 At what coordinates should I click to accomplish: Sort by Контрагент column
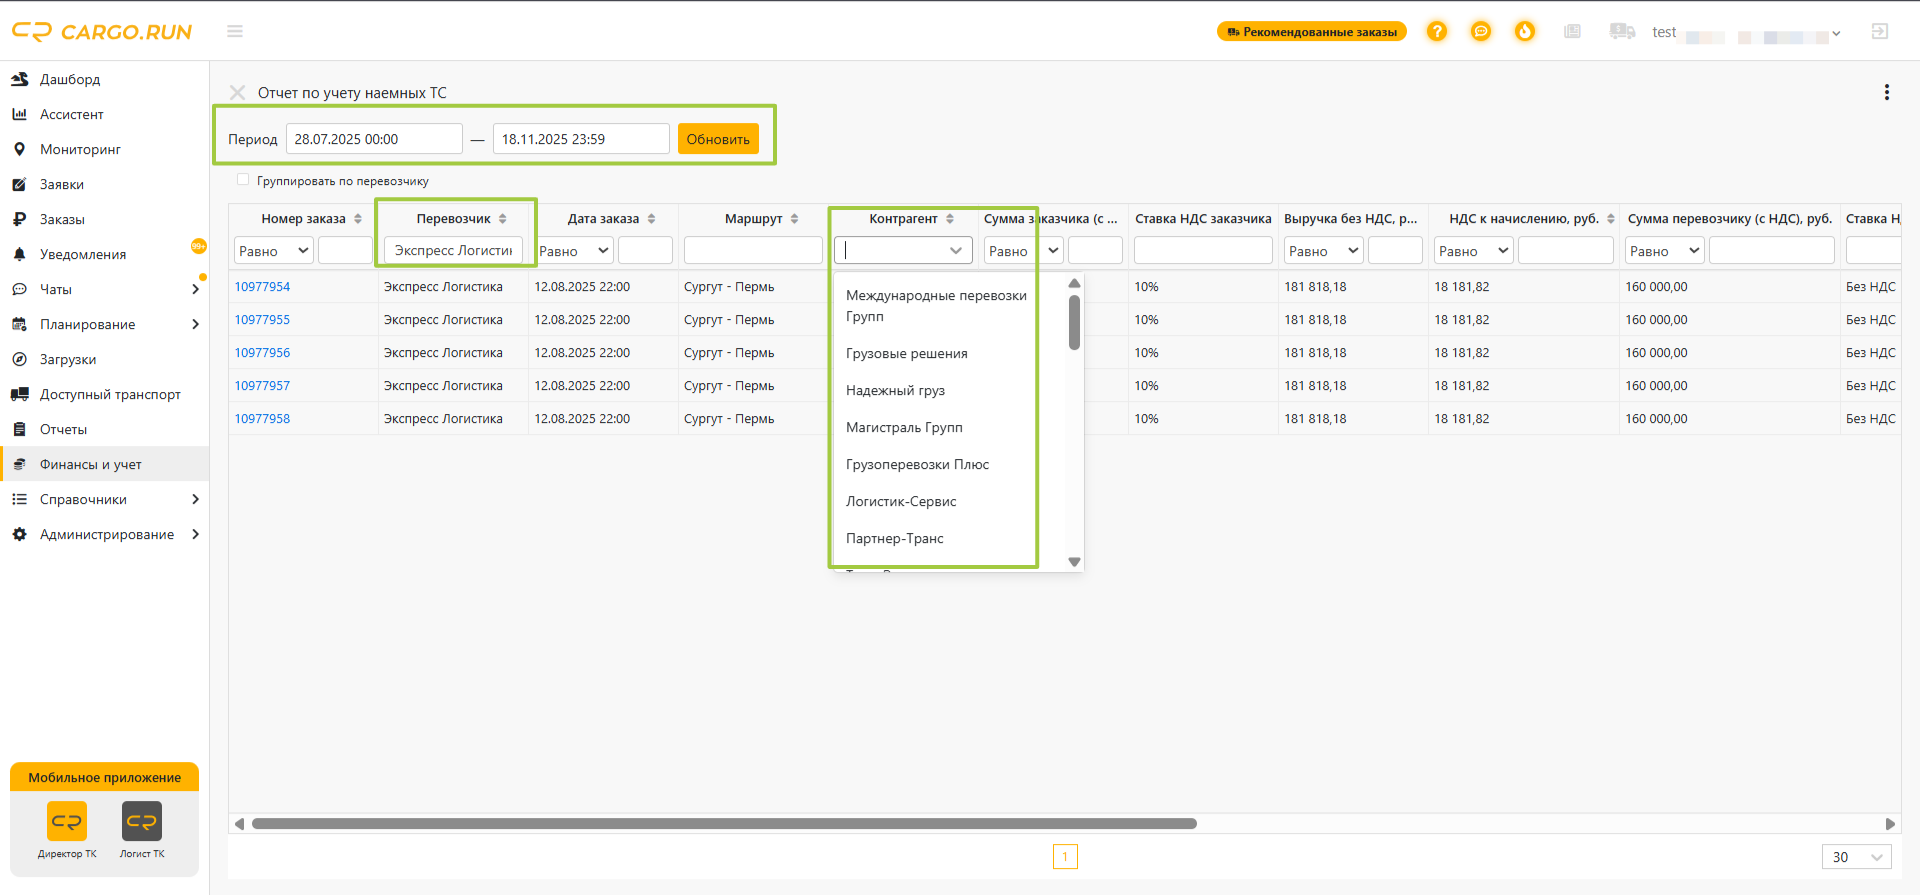pyautogui.click(x=950, y=219)
